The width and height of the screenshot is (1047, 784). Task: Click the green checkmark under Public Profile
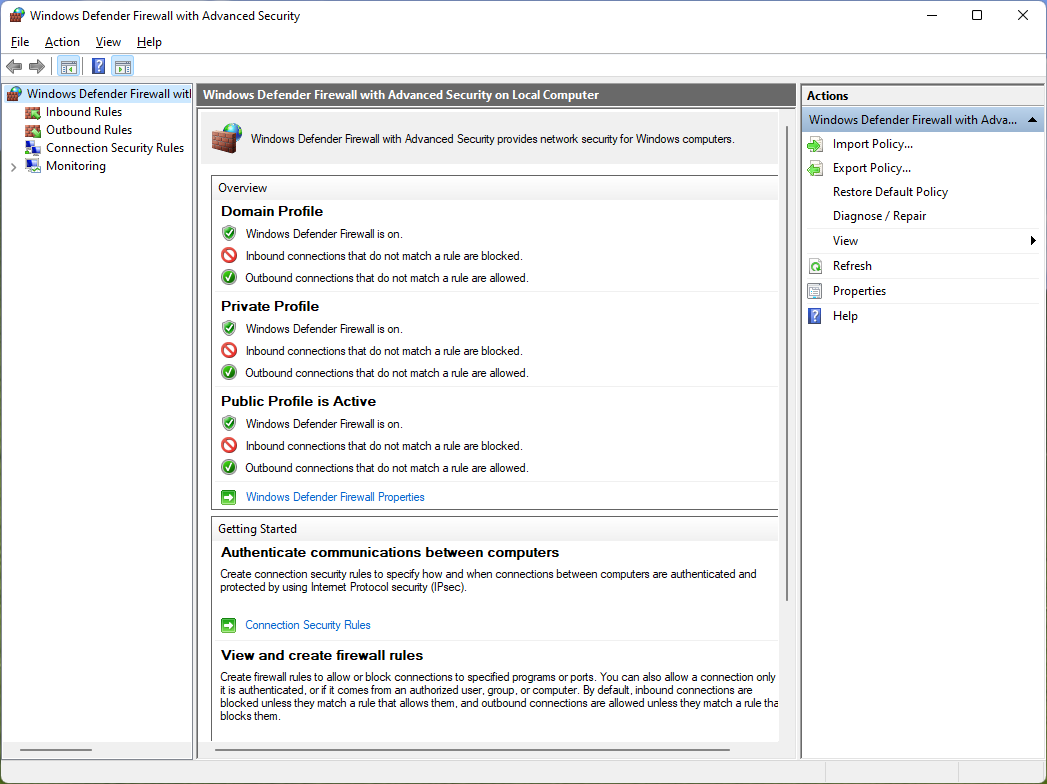coord(229,467)
